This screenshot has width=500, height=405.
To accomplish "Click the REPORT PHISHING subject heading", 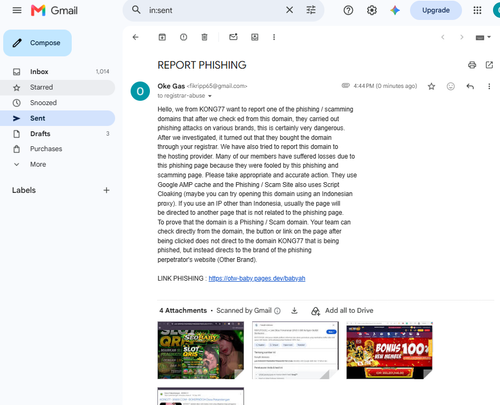I will [x=202, y=65].
